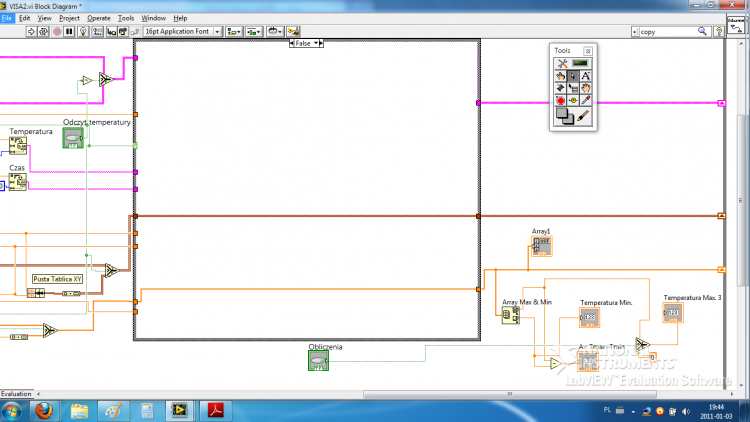Open Firefox from taskbar

(44, 411)
